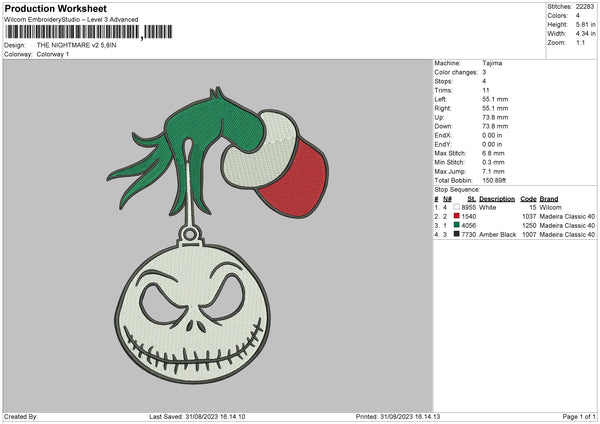Click the height value '5.81 in'
The height and width of the screenshot is (424, 600).
585,24
